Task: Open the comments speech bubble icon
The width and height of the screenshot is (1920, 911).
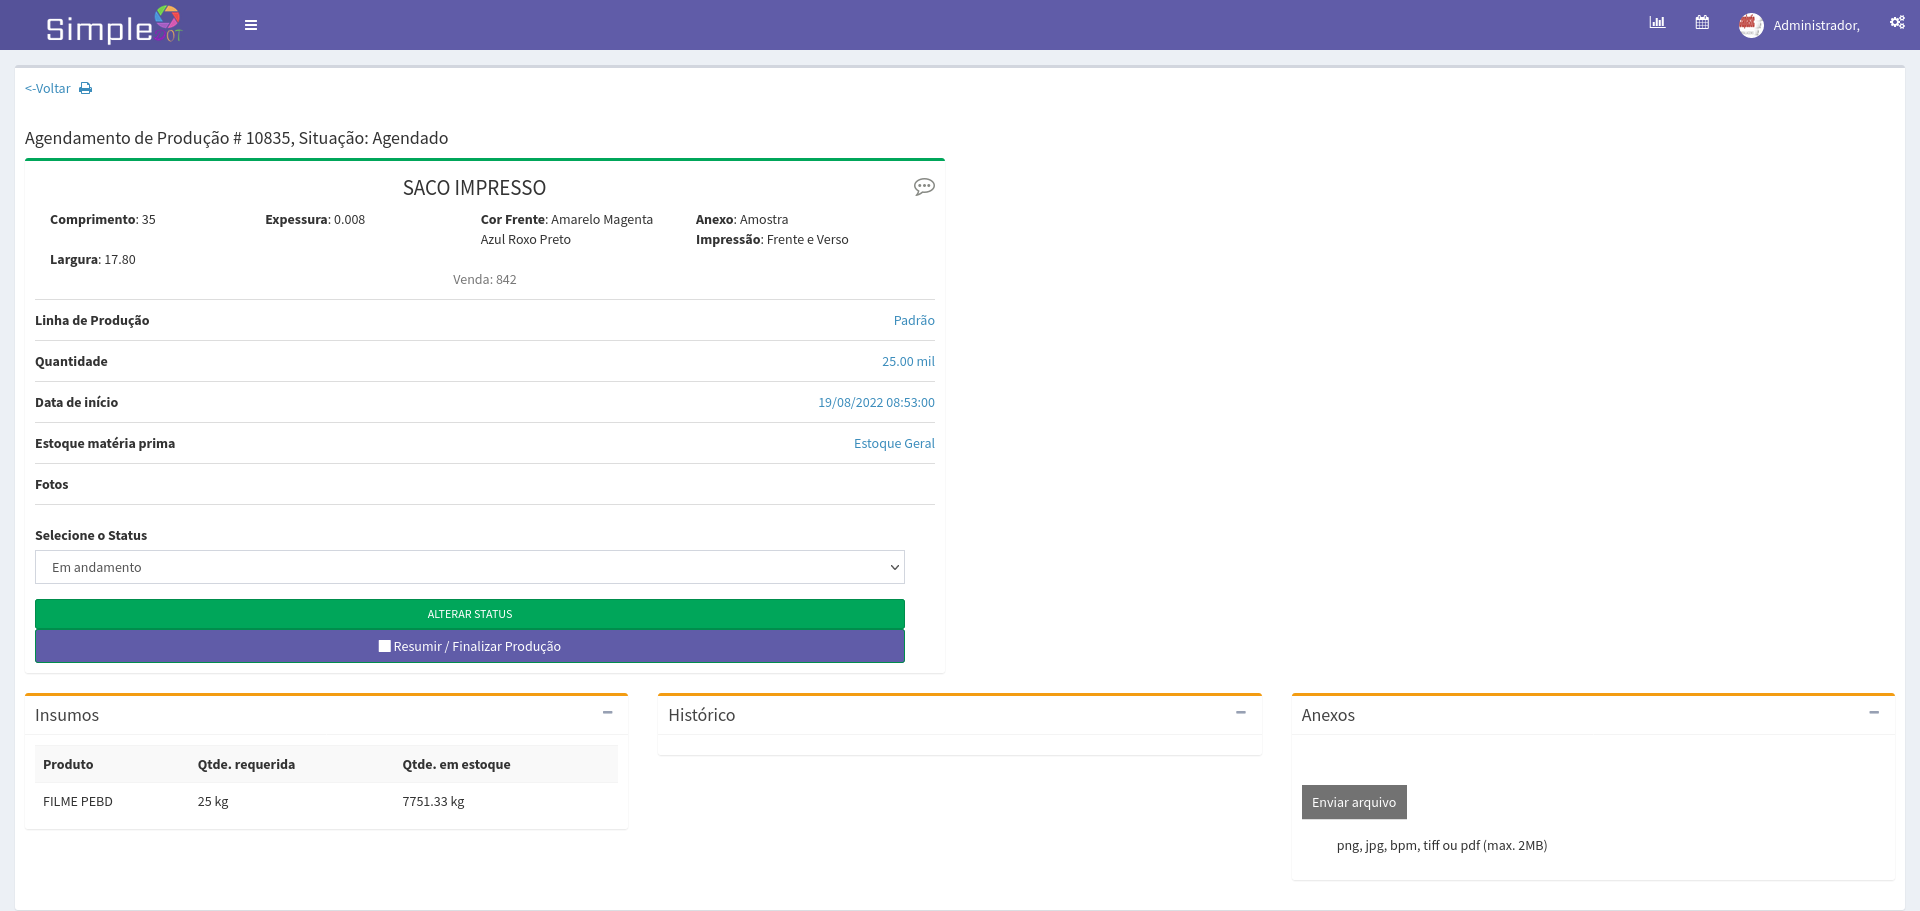Action: point(924,187)
